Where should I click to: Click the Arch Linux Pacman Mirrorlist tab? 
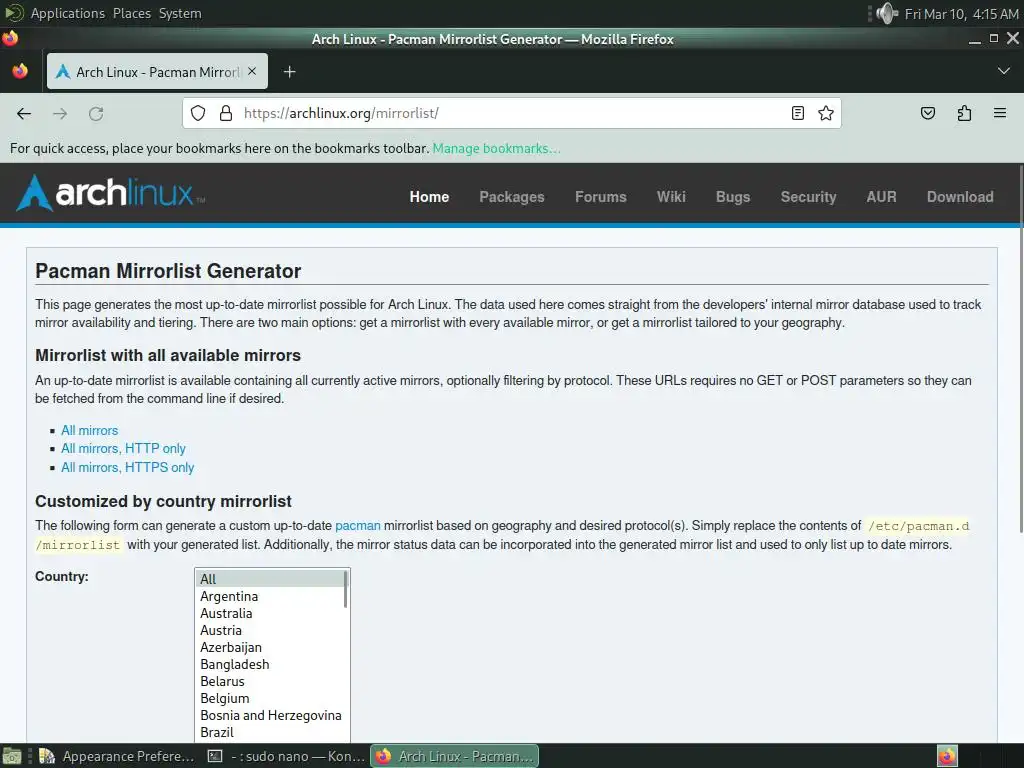click(x=157, y=71)
